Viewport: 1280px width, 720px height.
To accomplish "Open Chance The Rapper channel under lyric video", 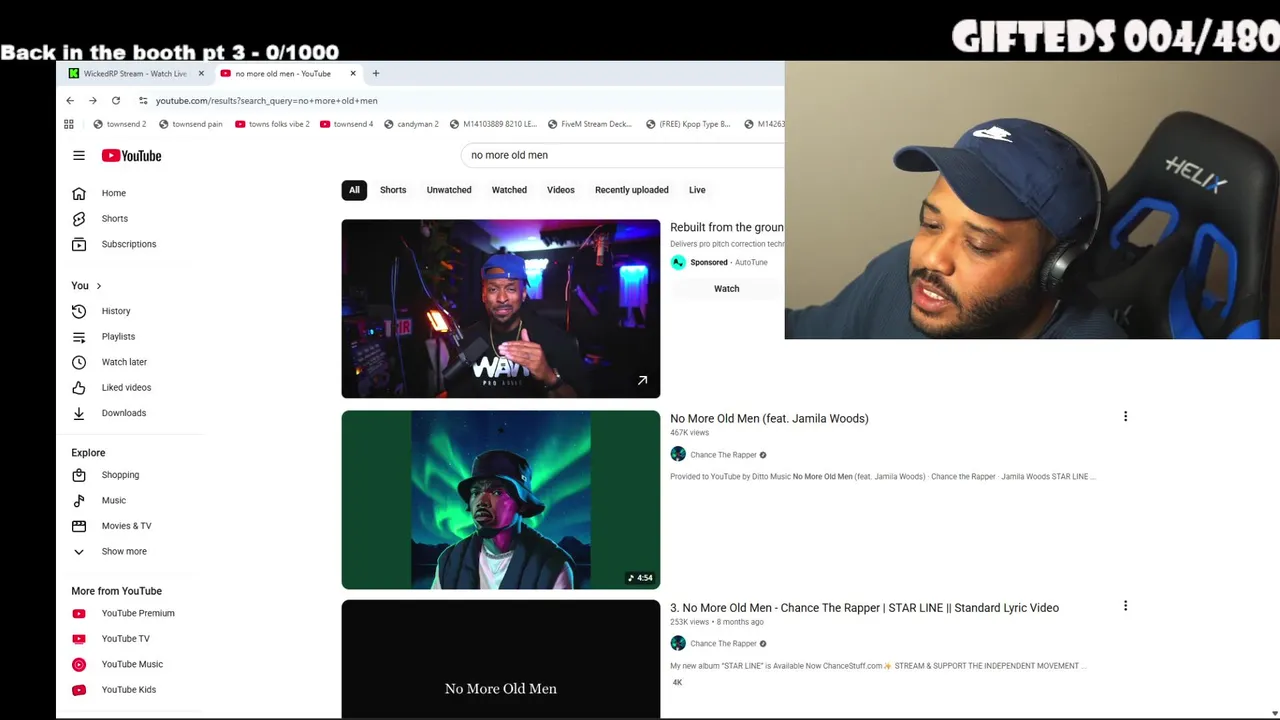I will (723, 644).
